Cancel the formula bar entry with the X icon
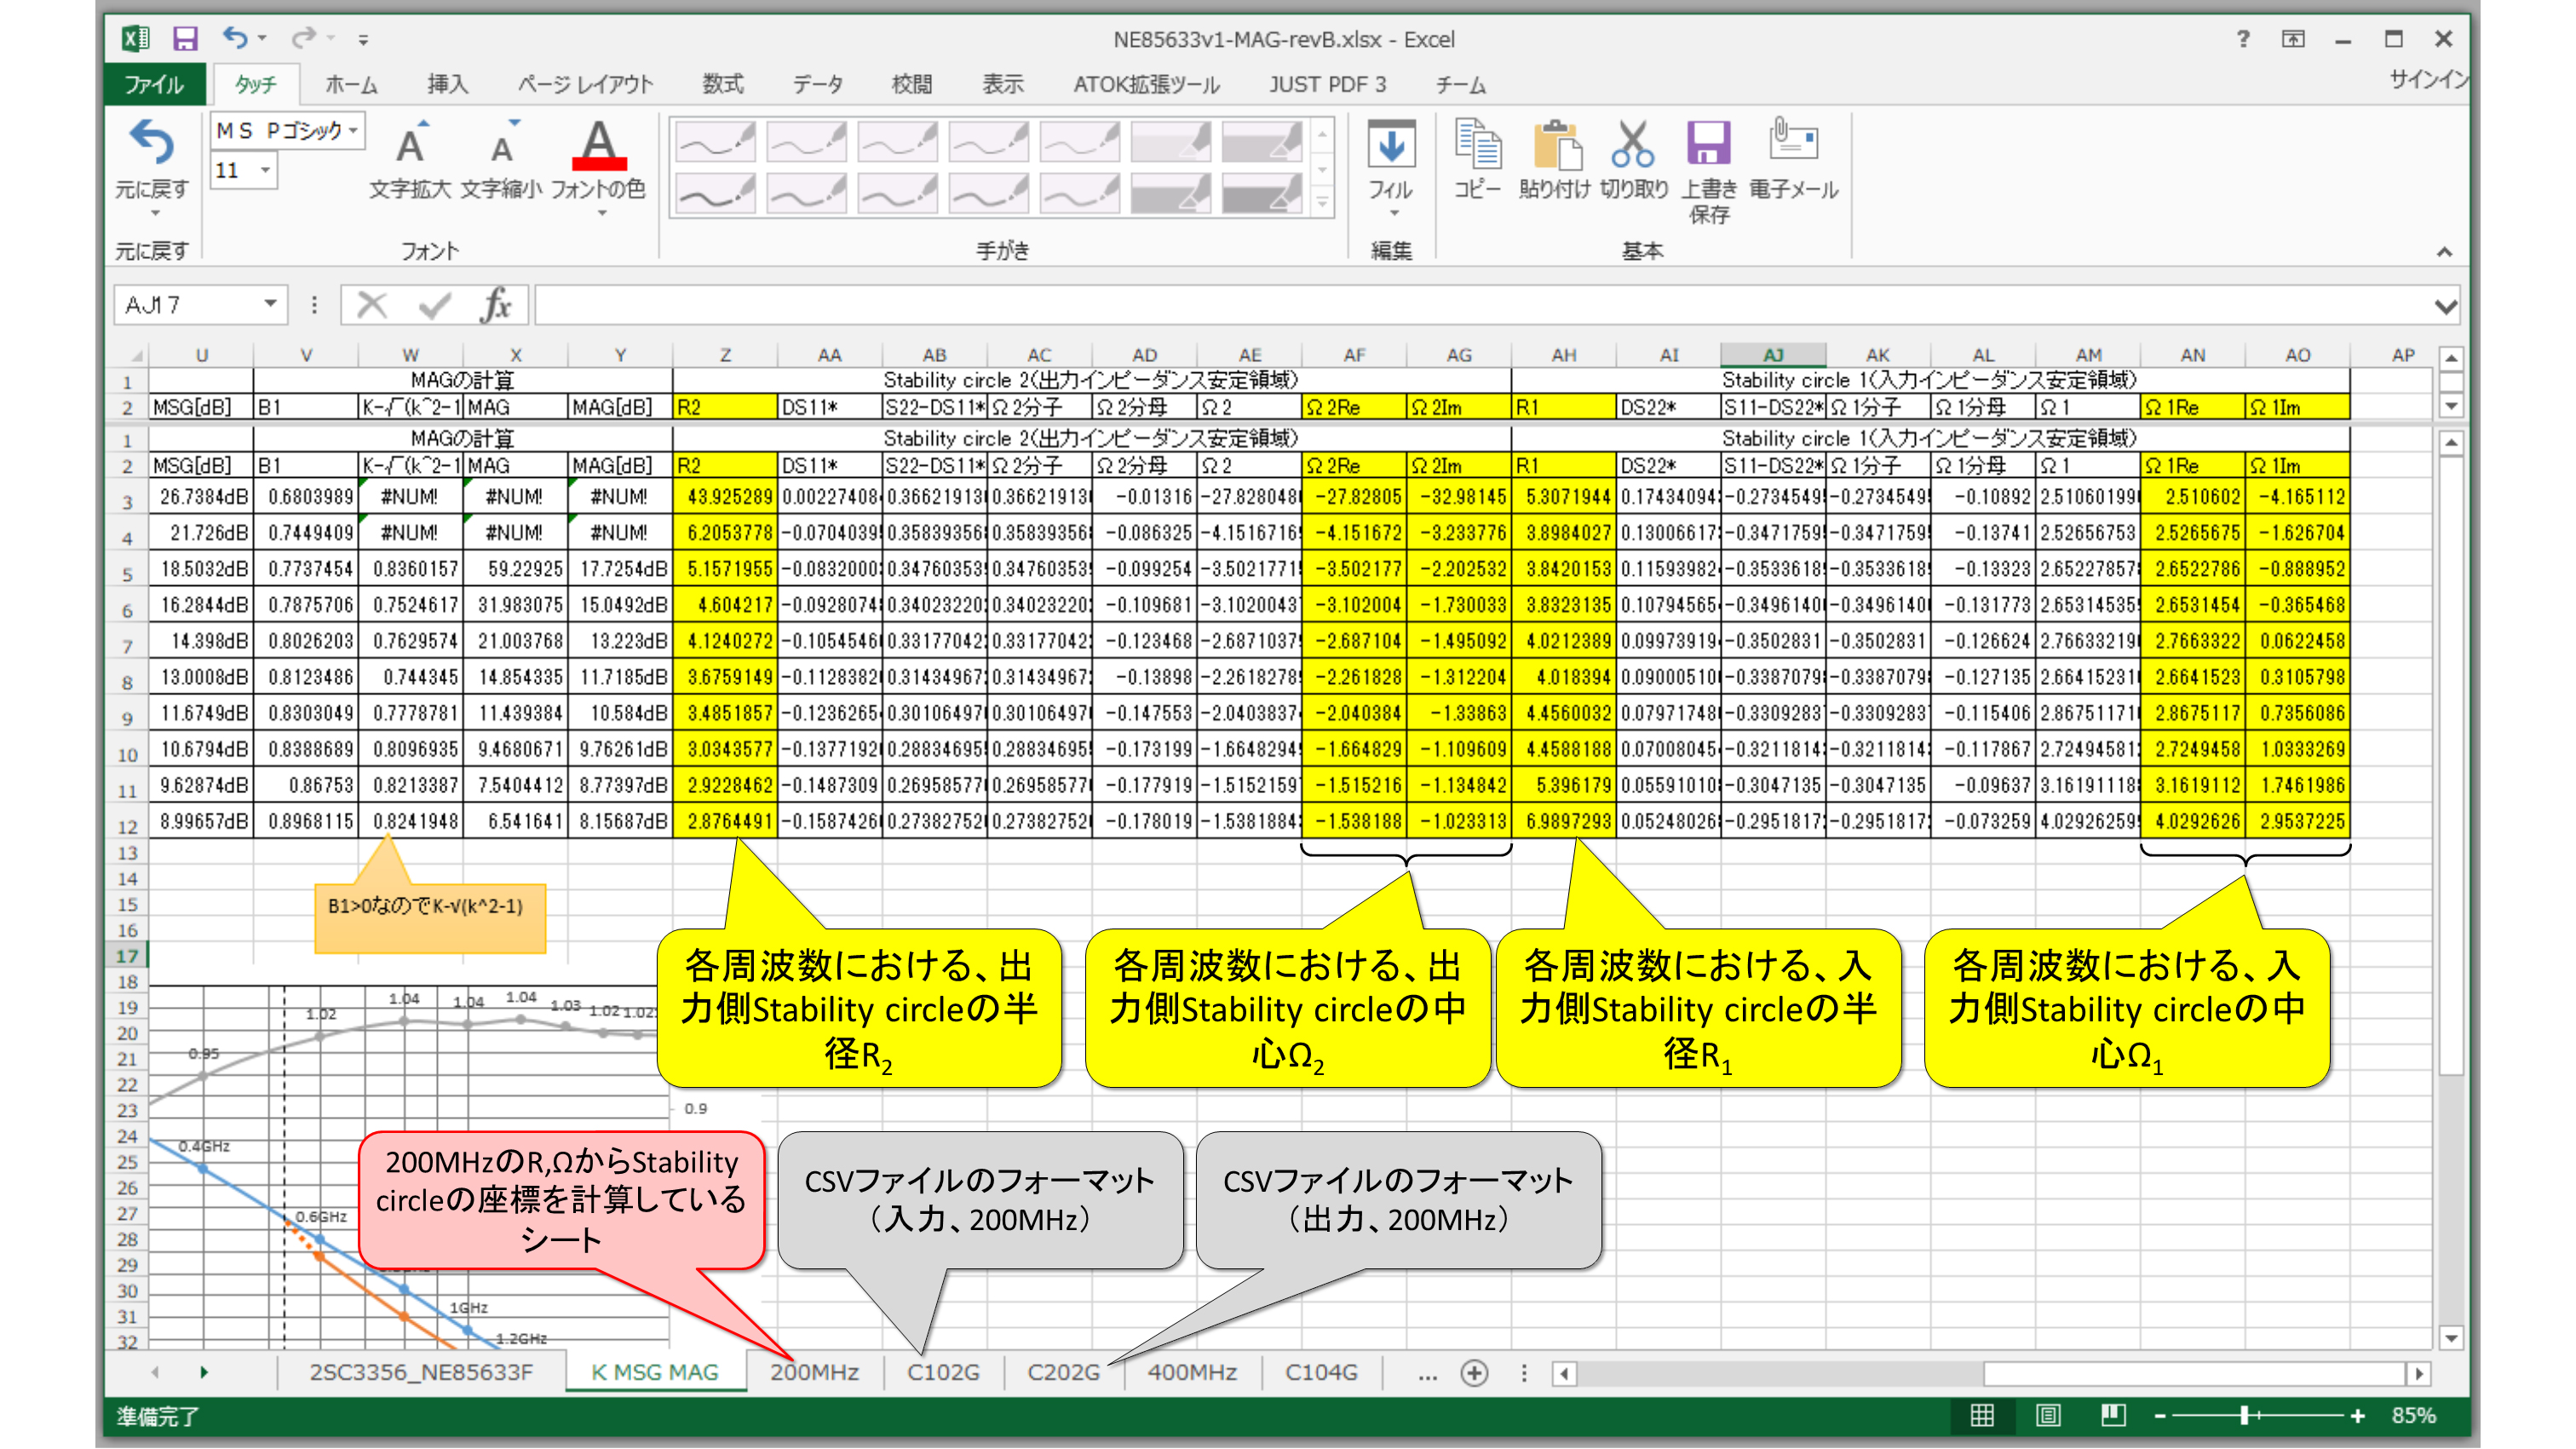The height and width of the screenshot is (1449, 2576). 372,305
